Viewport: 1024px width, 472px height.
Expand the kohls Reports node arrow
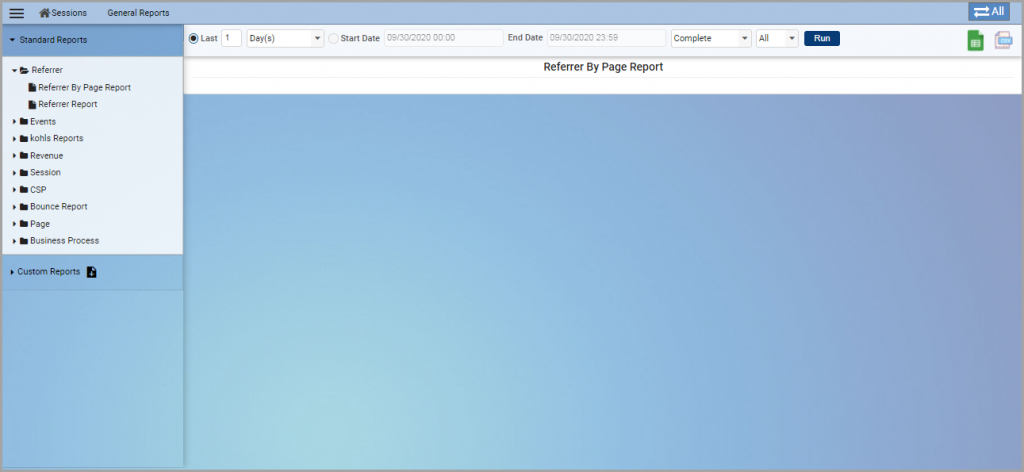tap(14, 138)
